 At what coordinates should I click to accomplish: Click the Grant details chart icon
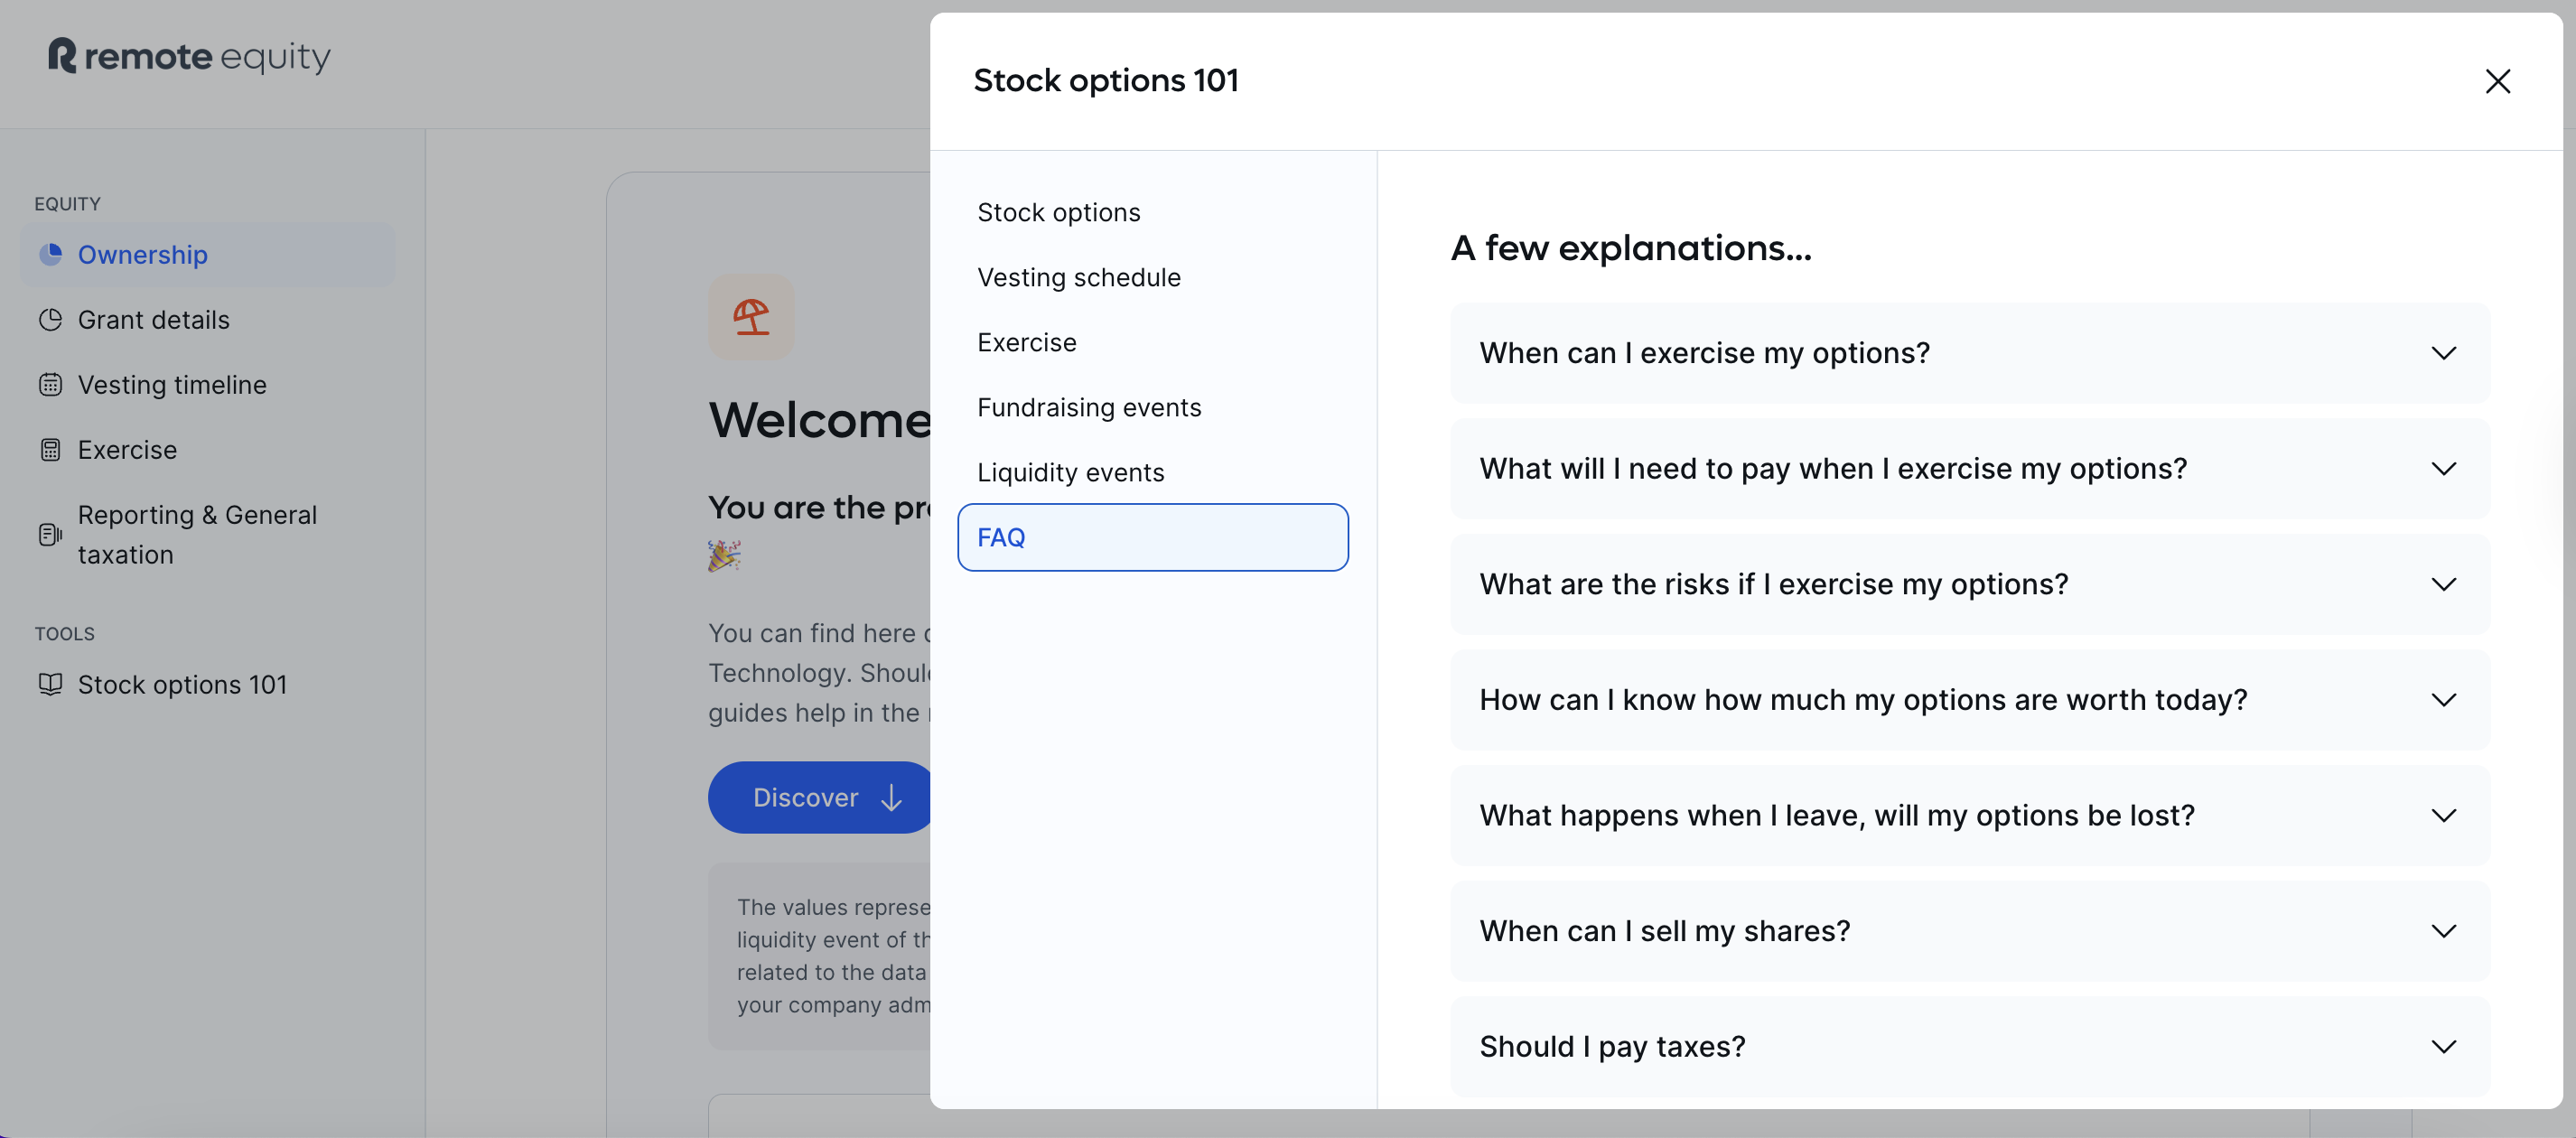click(50, 320)
